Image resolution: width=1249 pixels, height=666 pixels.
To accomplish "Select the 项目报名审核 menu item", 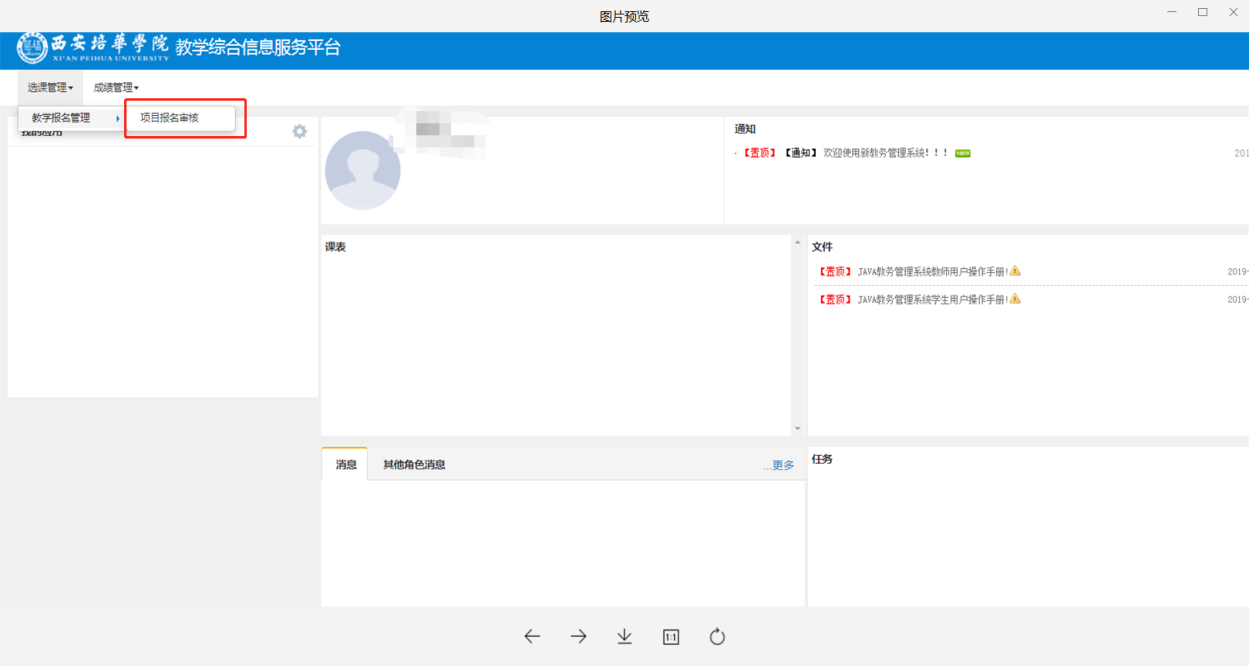I will [x=170, y=118].
